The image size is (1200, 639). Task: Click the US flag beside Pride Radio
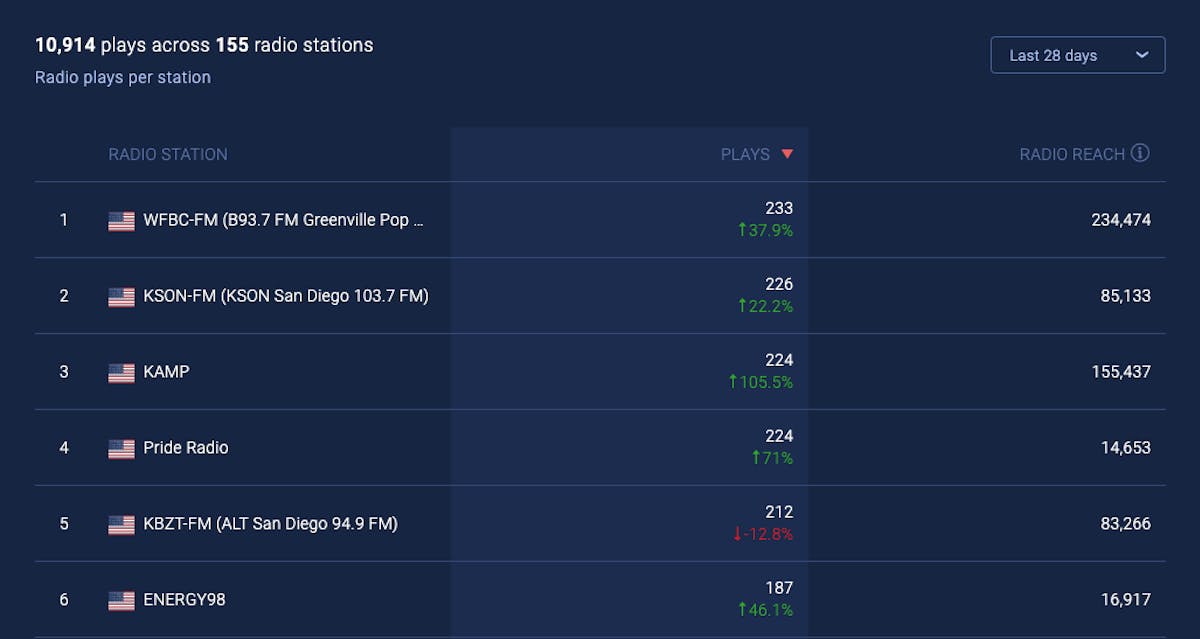(121, 449)
